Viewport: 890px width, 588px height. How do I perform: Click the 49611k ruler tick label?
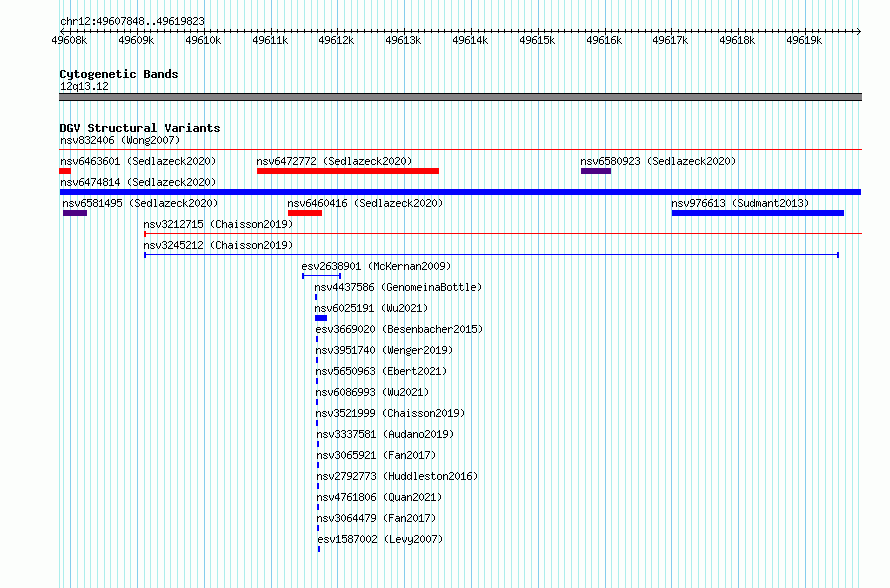[x=270, y=40]
